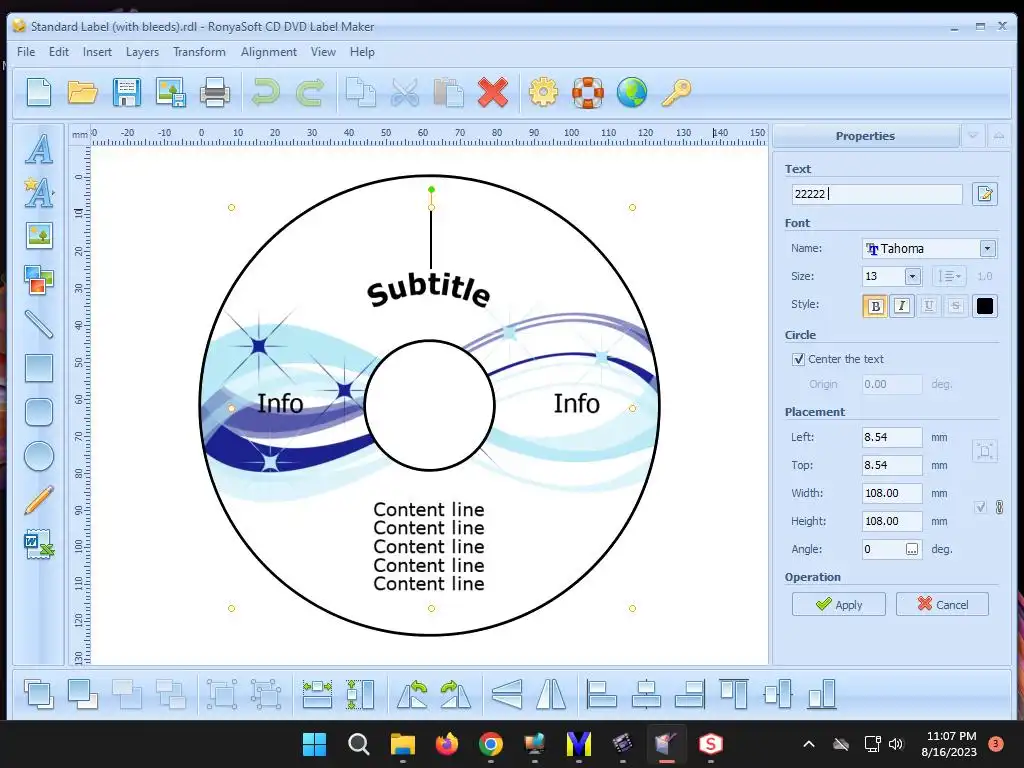Click Fit to width icon

pos(317,694)
